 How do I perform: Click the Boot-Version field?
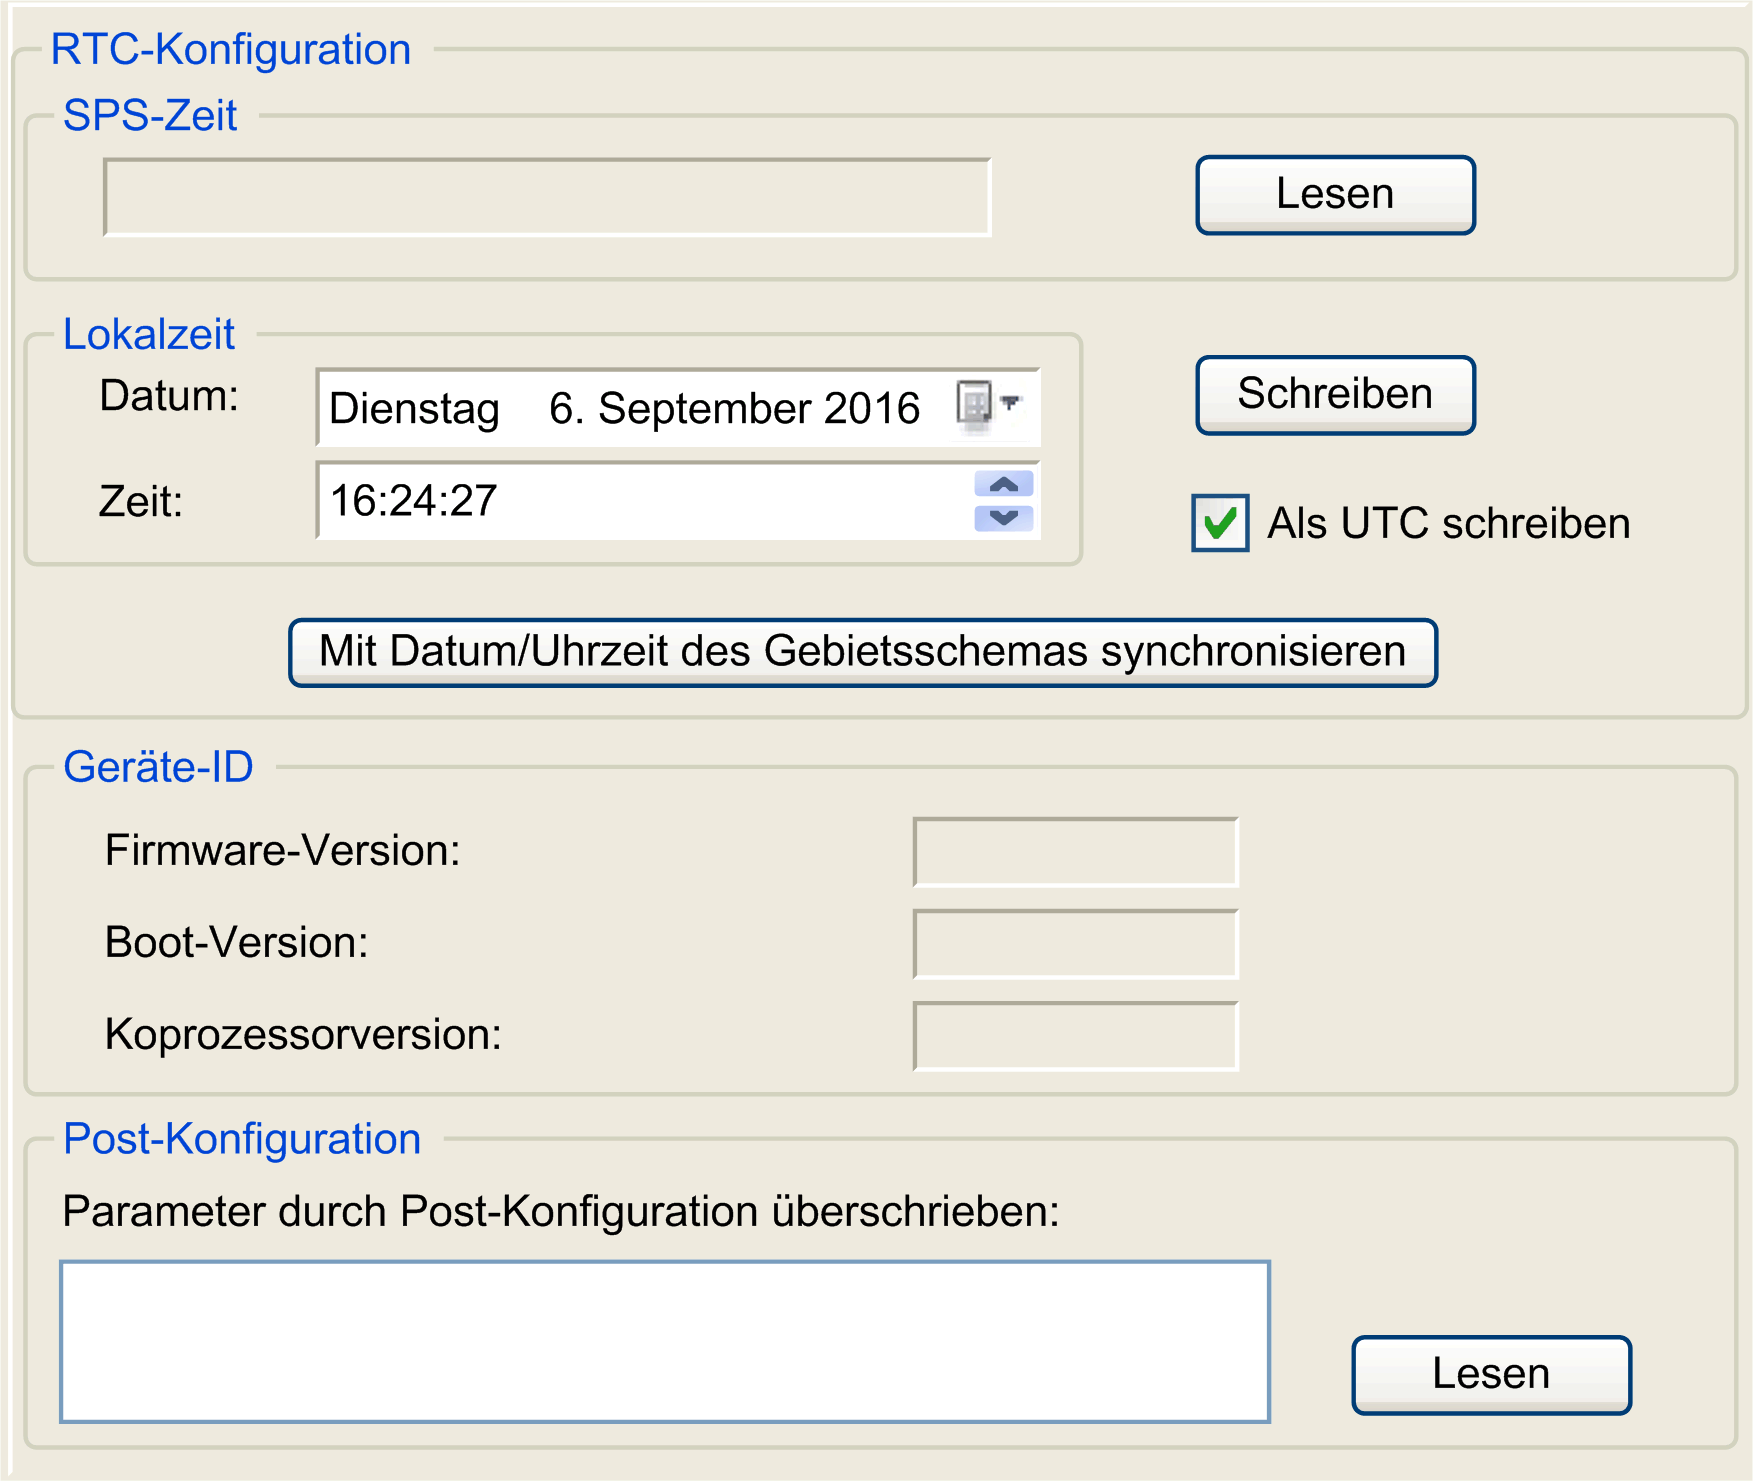1075,944
